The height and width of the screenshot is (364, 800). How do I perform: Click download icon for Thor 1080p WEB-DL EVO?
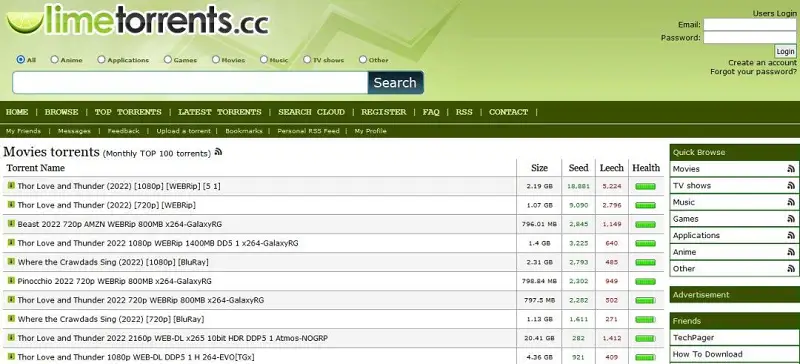click(x=11, y=356)
